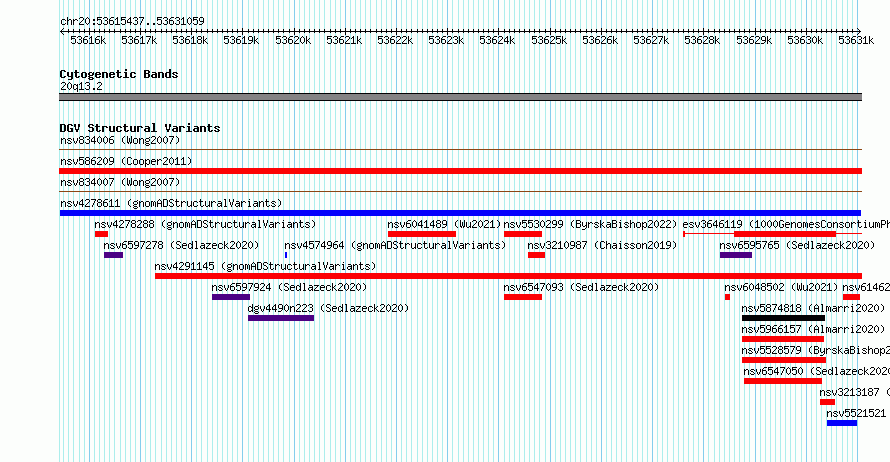The width and height of the screenshot is (890, 462).
Task: Select the small red nsv4278288 feature bar
Action: [101, 234]
